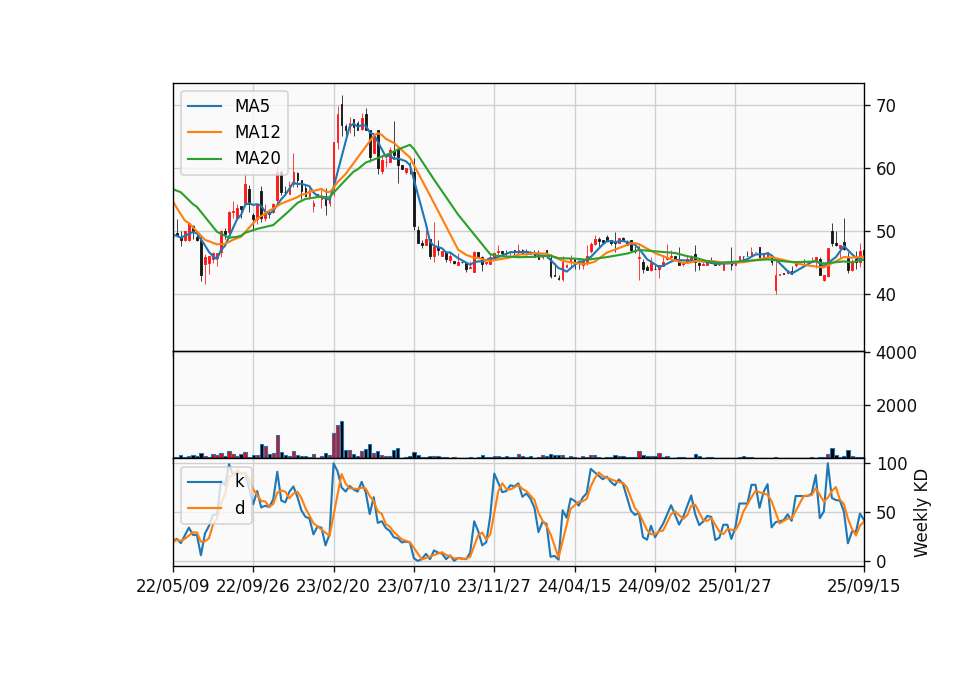
Task: Click the date label 25/01/27
Action: tap(735, 586)
